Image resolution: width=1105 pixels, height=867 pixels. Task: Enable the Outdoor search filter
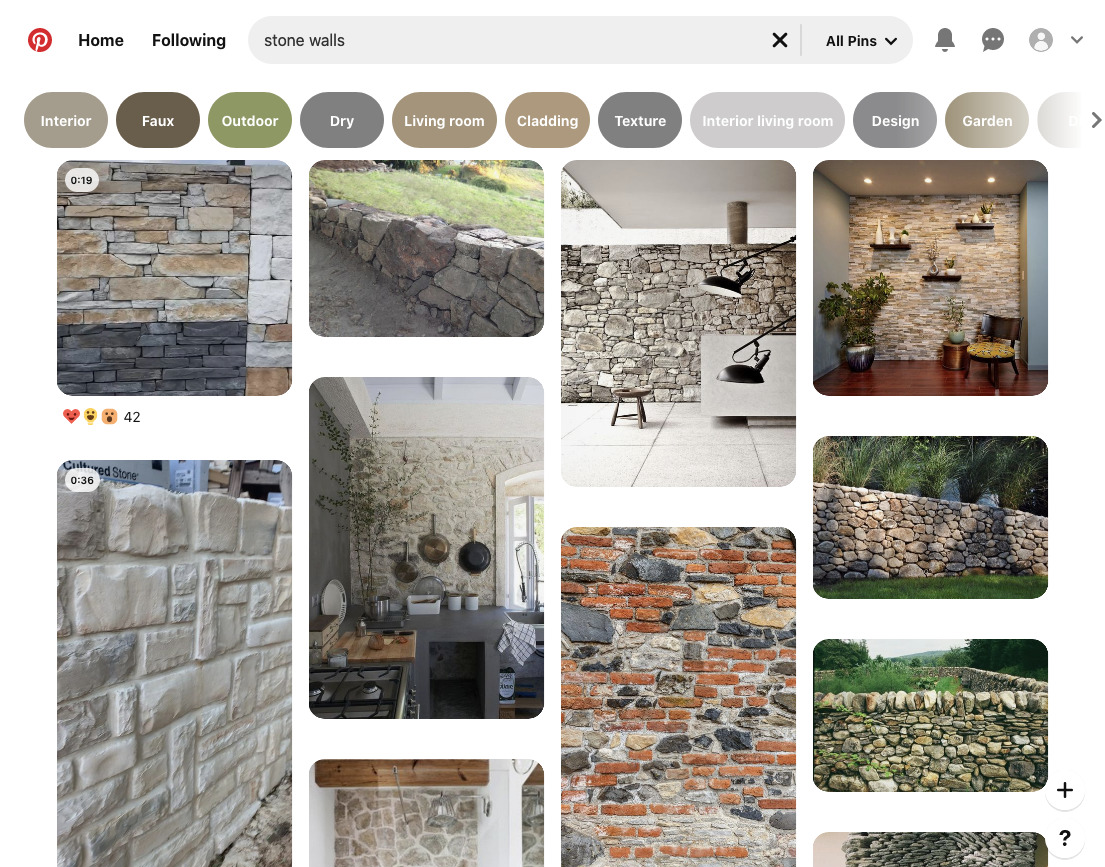tap(249, 120)
